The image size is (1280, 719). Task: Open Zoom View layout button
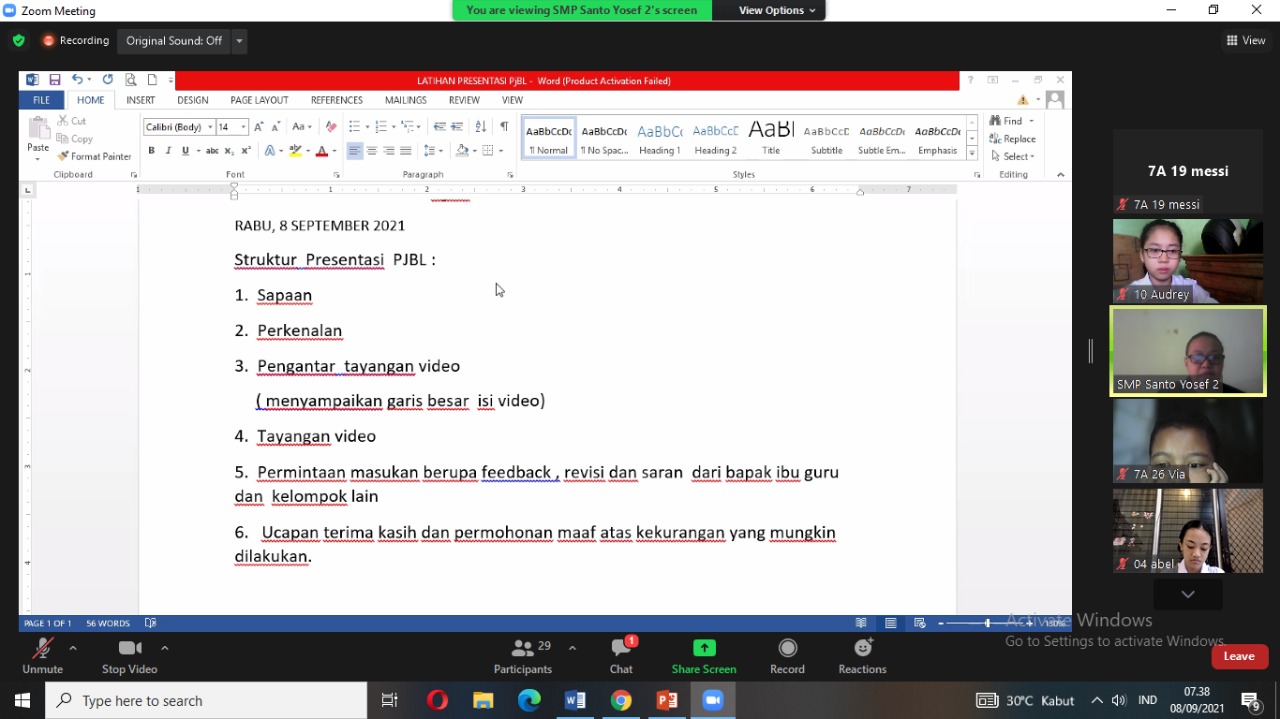[1246, 41]
